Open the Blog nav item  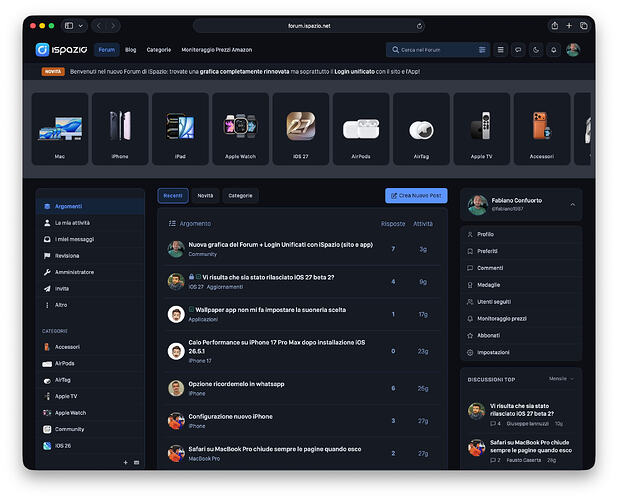coord(131,50)
